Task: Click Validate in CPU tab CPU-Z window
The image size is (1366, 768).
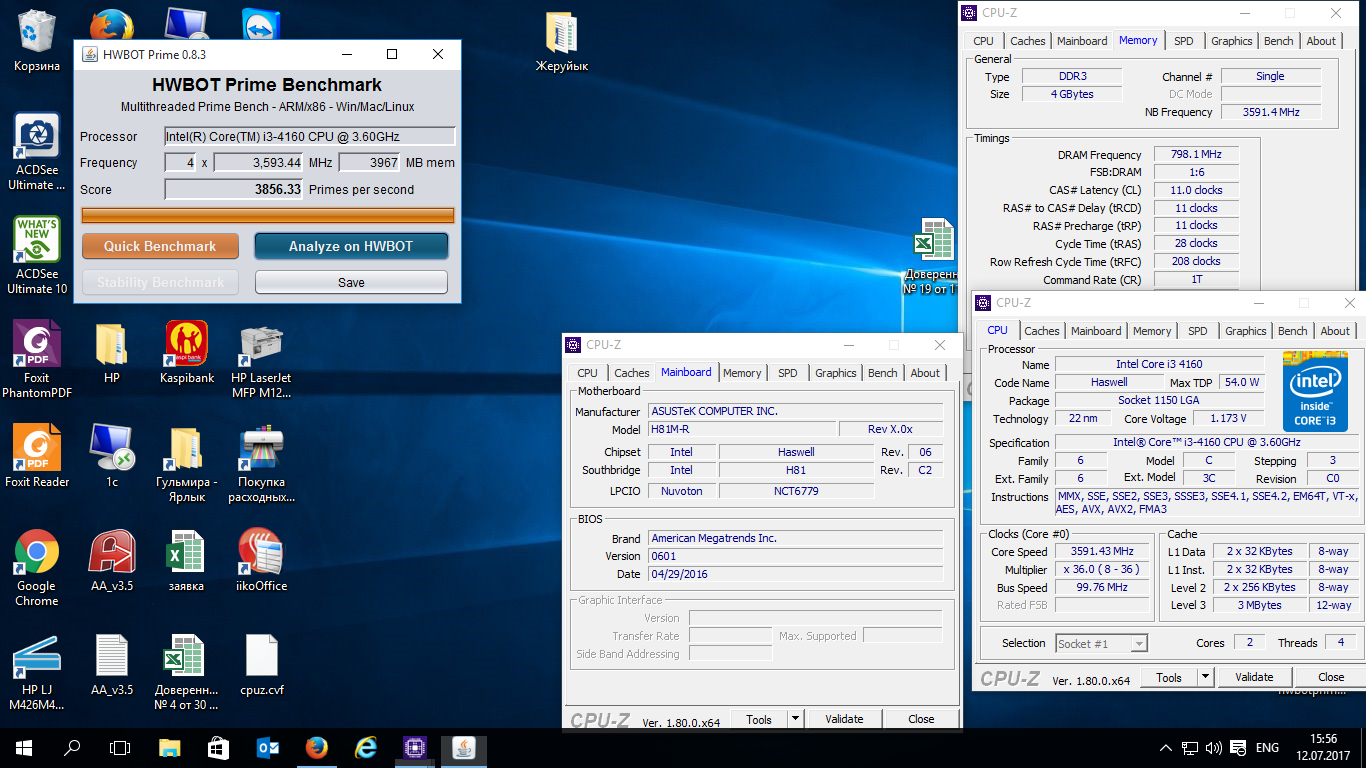Action: pos(1254,677)
